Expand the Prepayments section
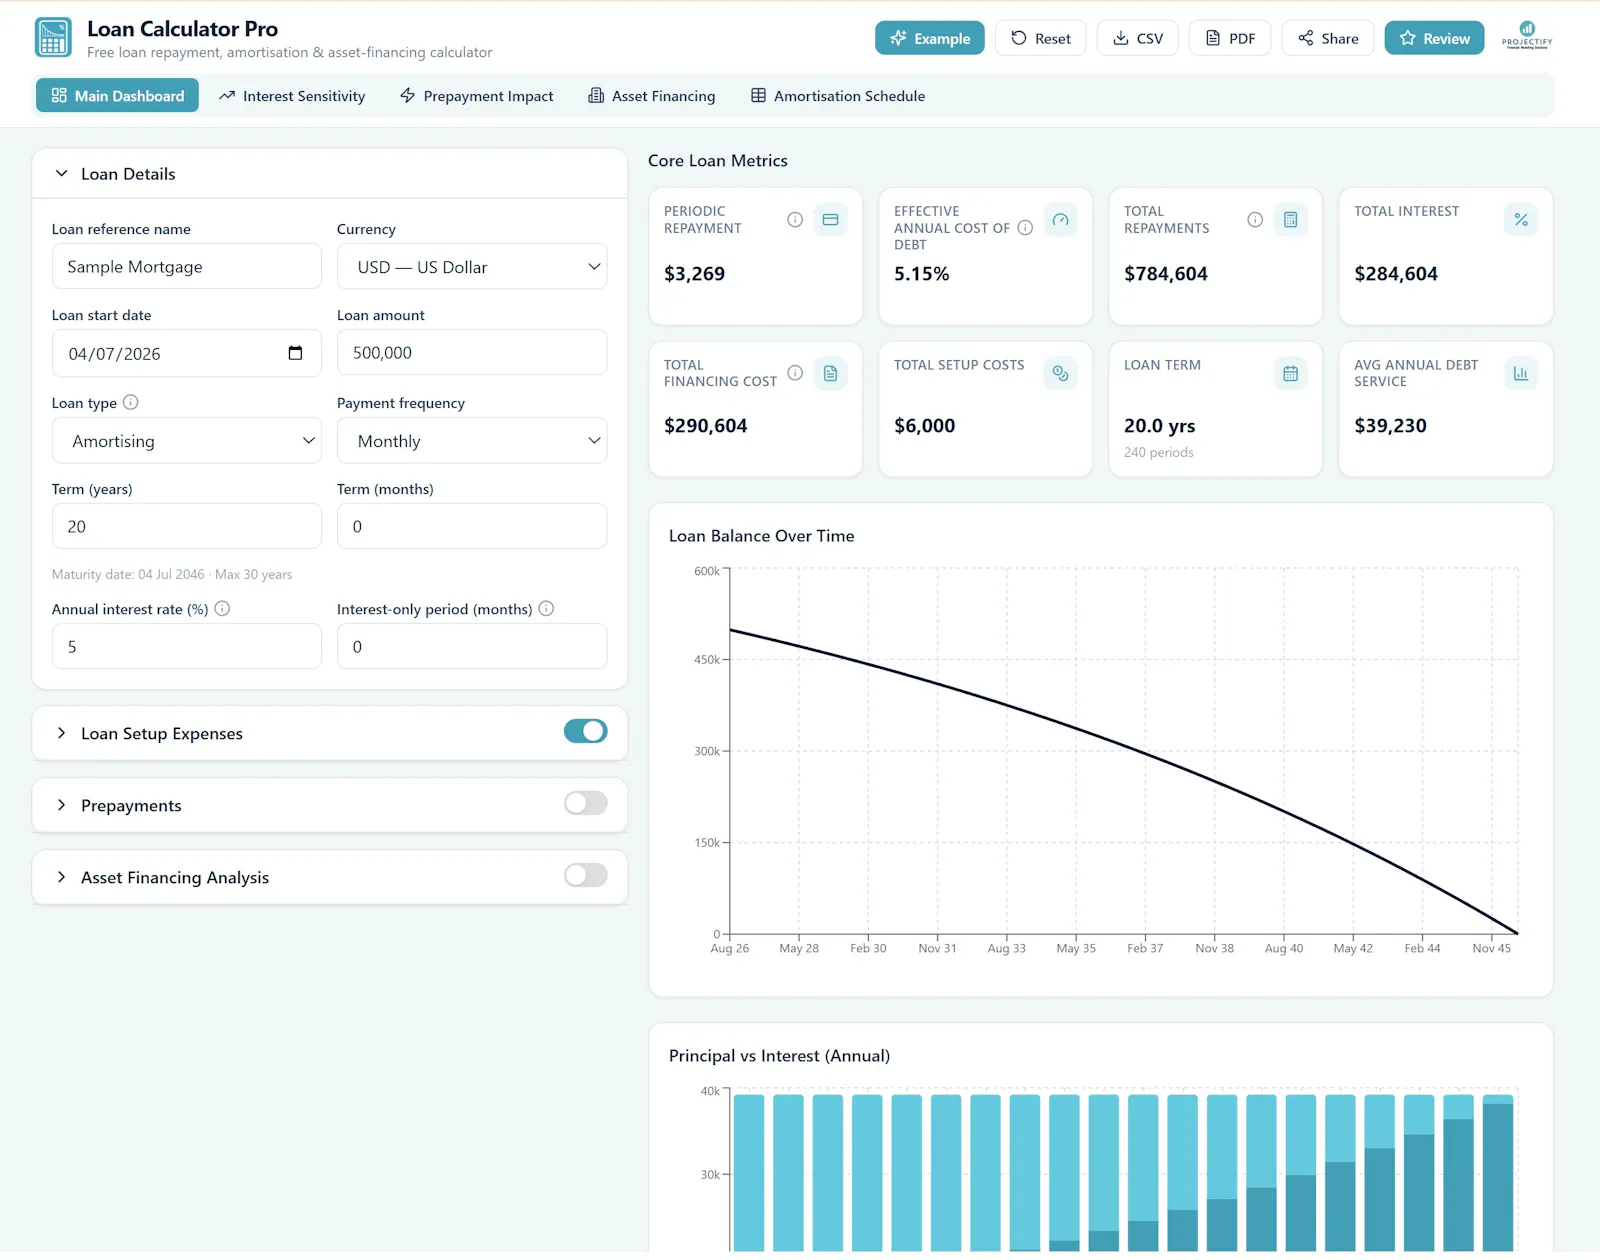The image size is (1600, 1260). (61, 805)
